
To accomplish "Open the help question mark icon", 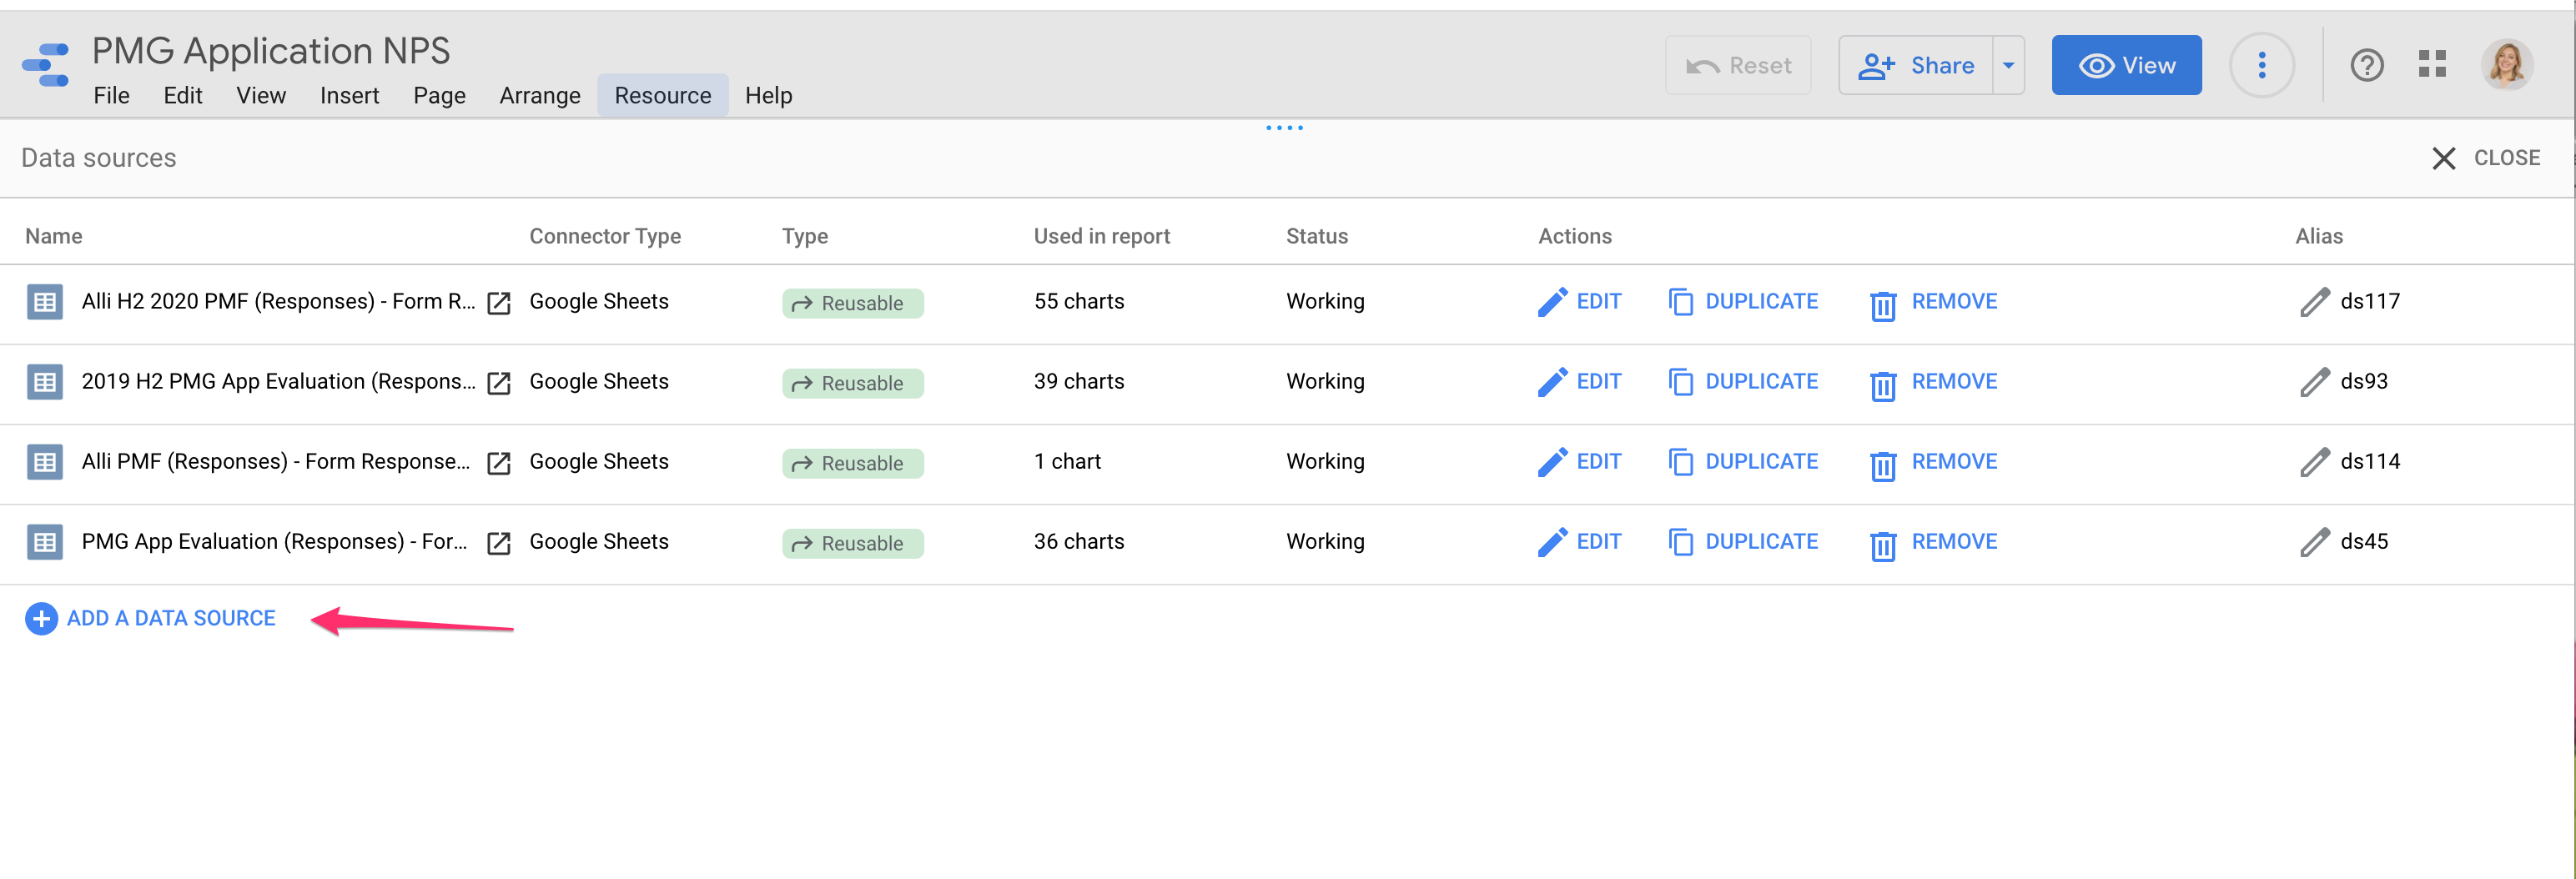I will click(2366, 66).
